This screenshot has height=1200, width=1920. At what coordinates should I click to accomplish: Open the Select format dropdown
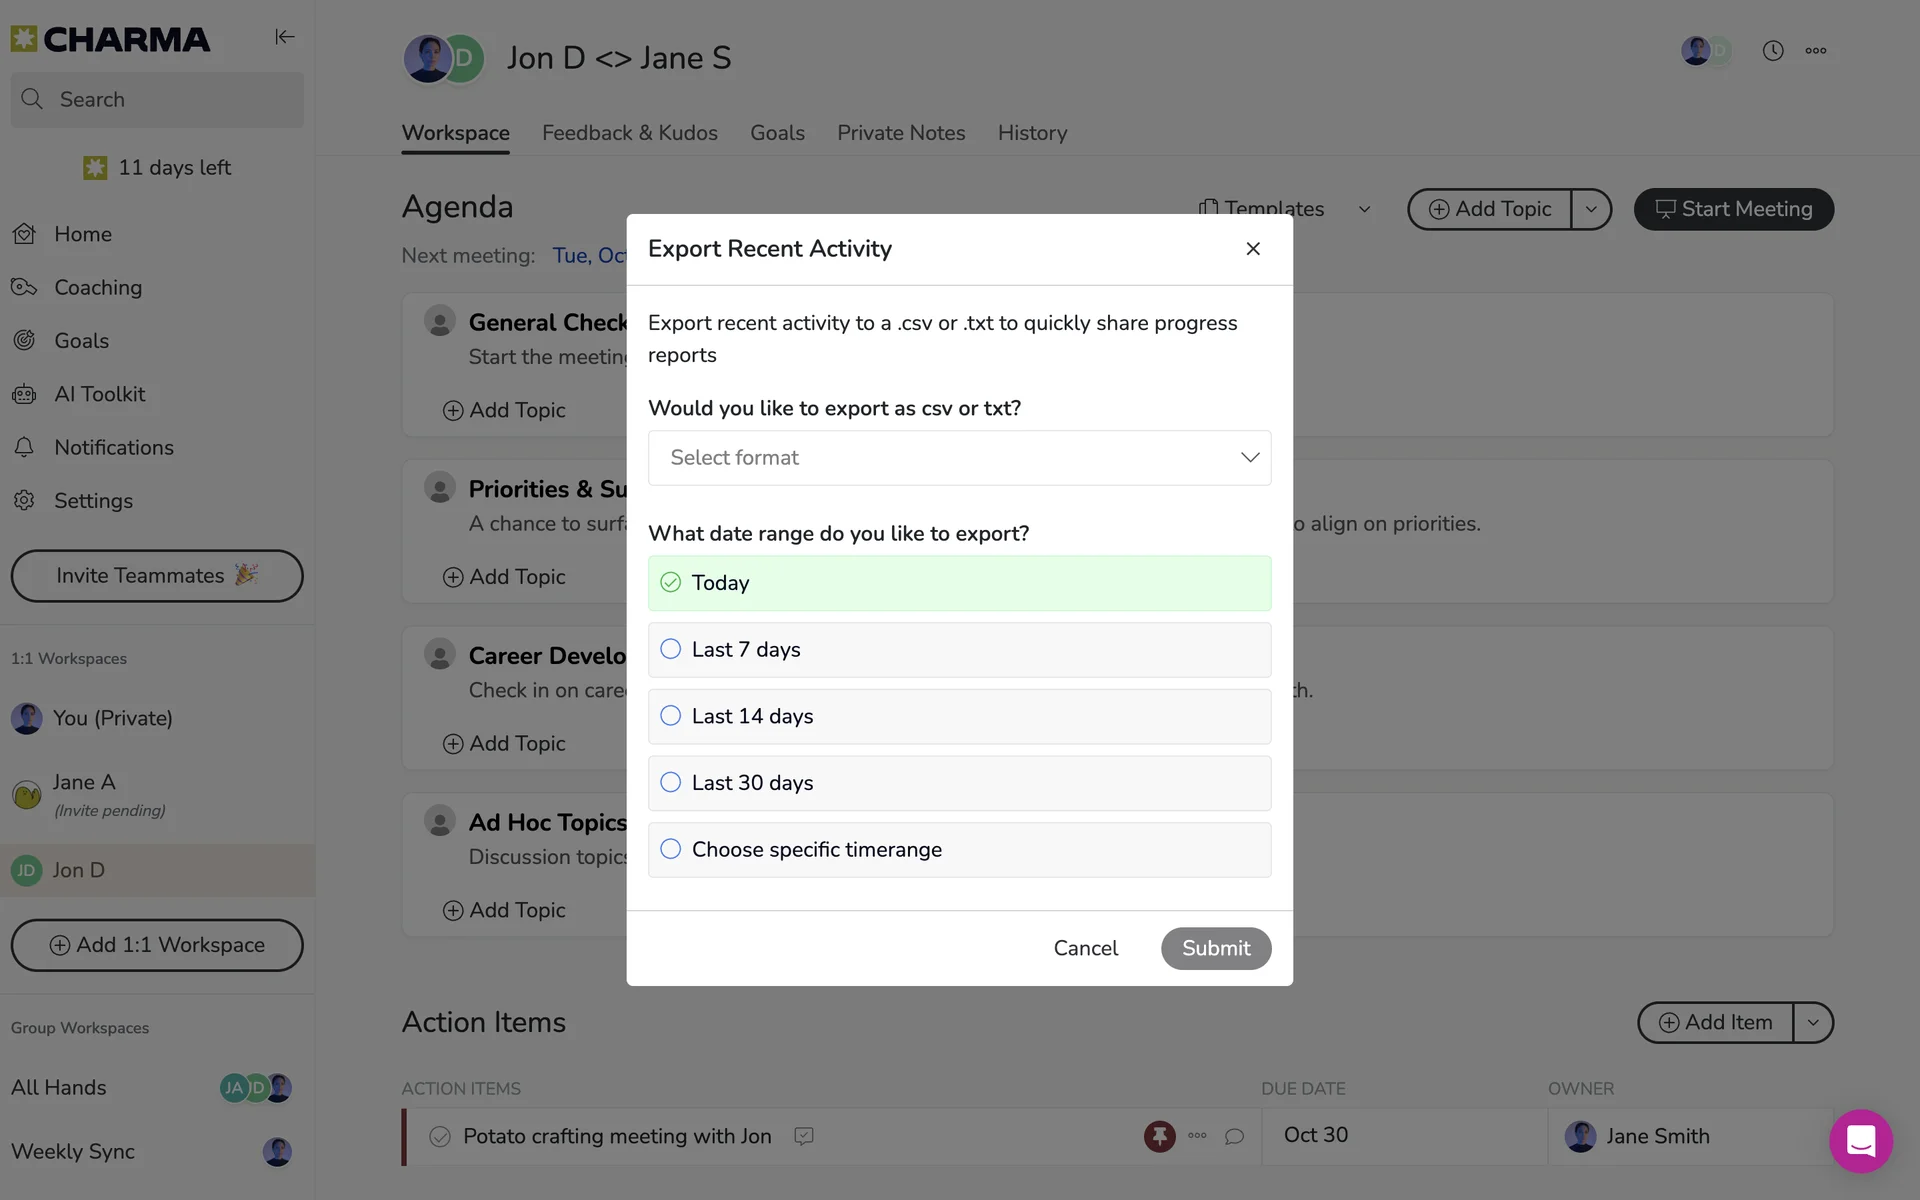(959, 458)
